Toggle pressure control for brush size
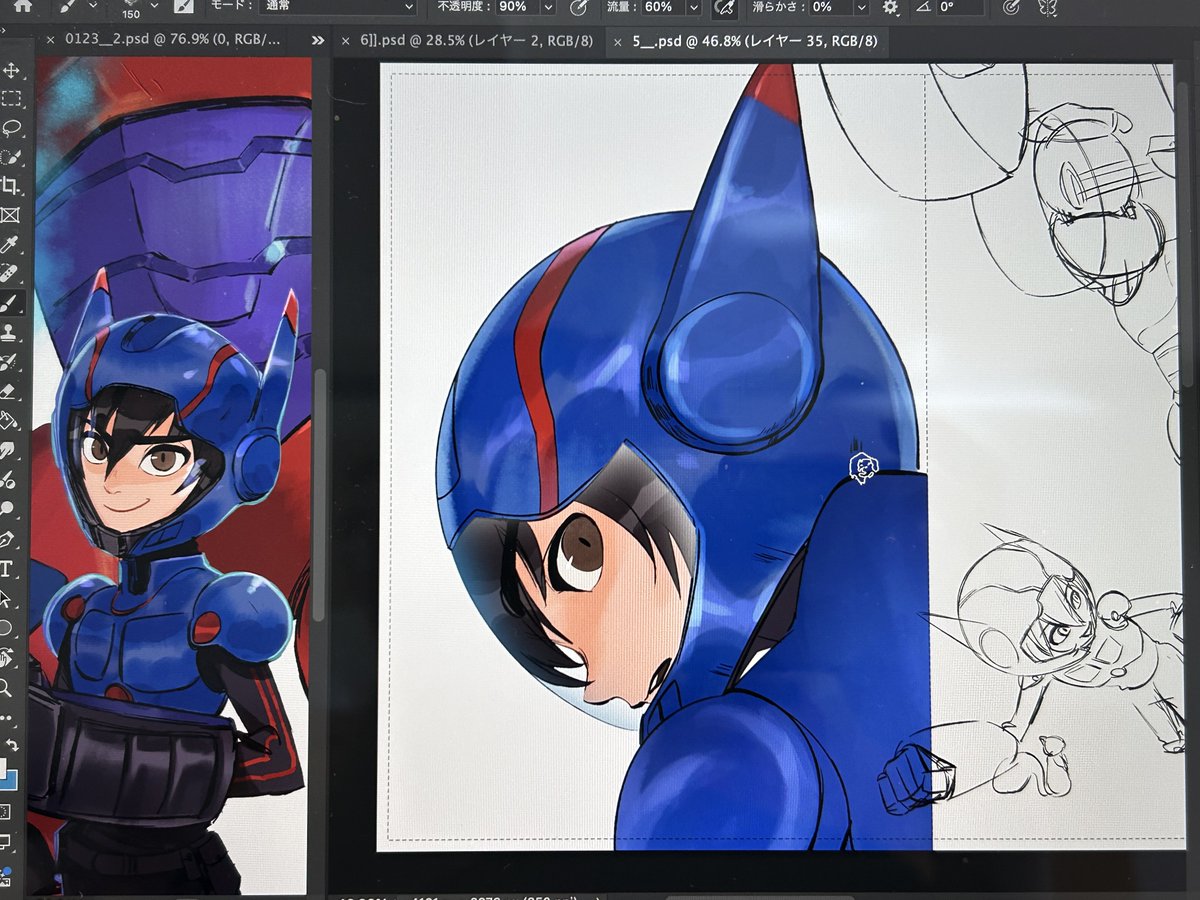Viewport: 1200px width, 900px height. tap(1009, 7)
